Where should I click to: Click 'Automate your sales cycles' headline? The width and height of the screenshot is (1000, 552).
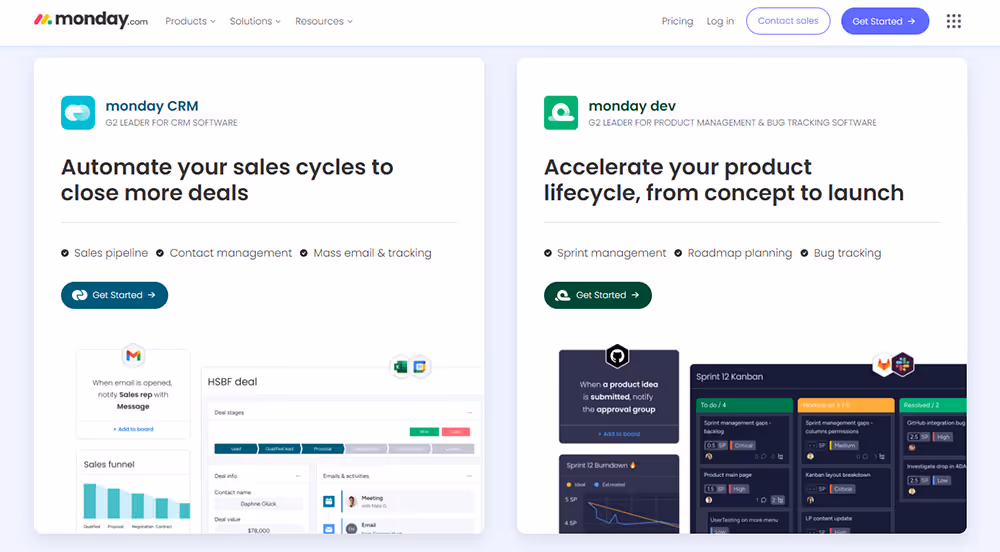[x=227, y=180]
